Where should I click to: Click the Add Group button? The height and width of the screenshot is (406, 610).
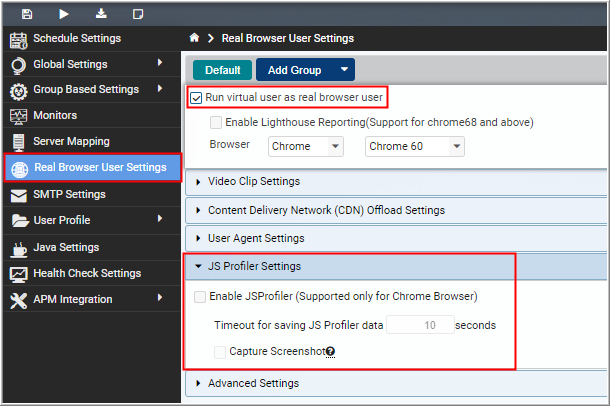click(x=294, y=70)
